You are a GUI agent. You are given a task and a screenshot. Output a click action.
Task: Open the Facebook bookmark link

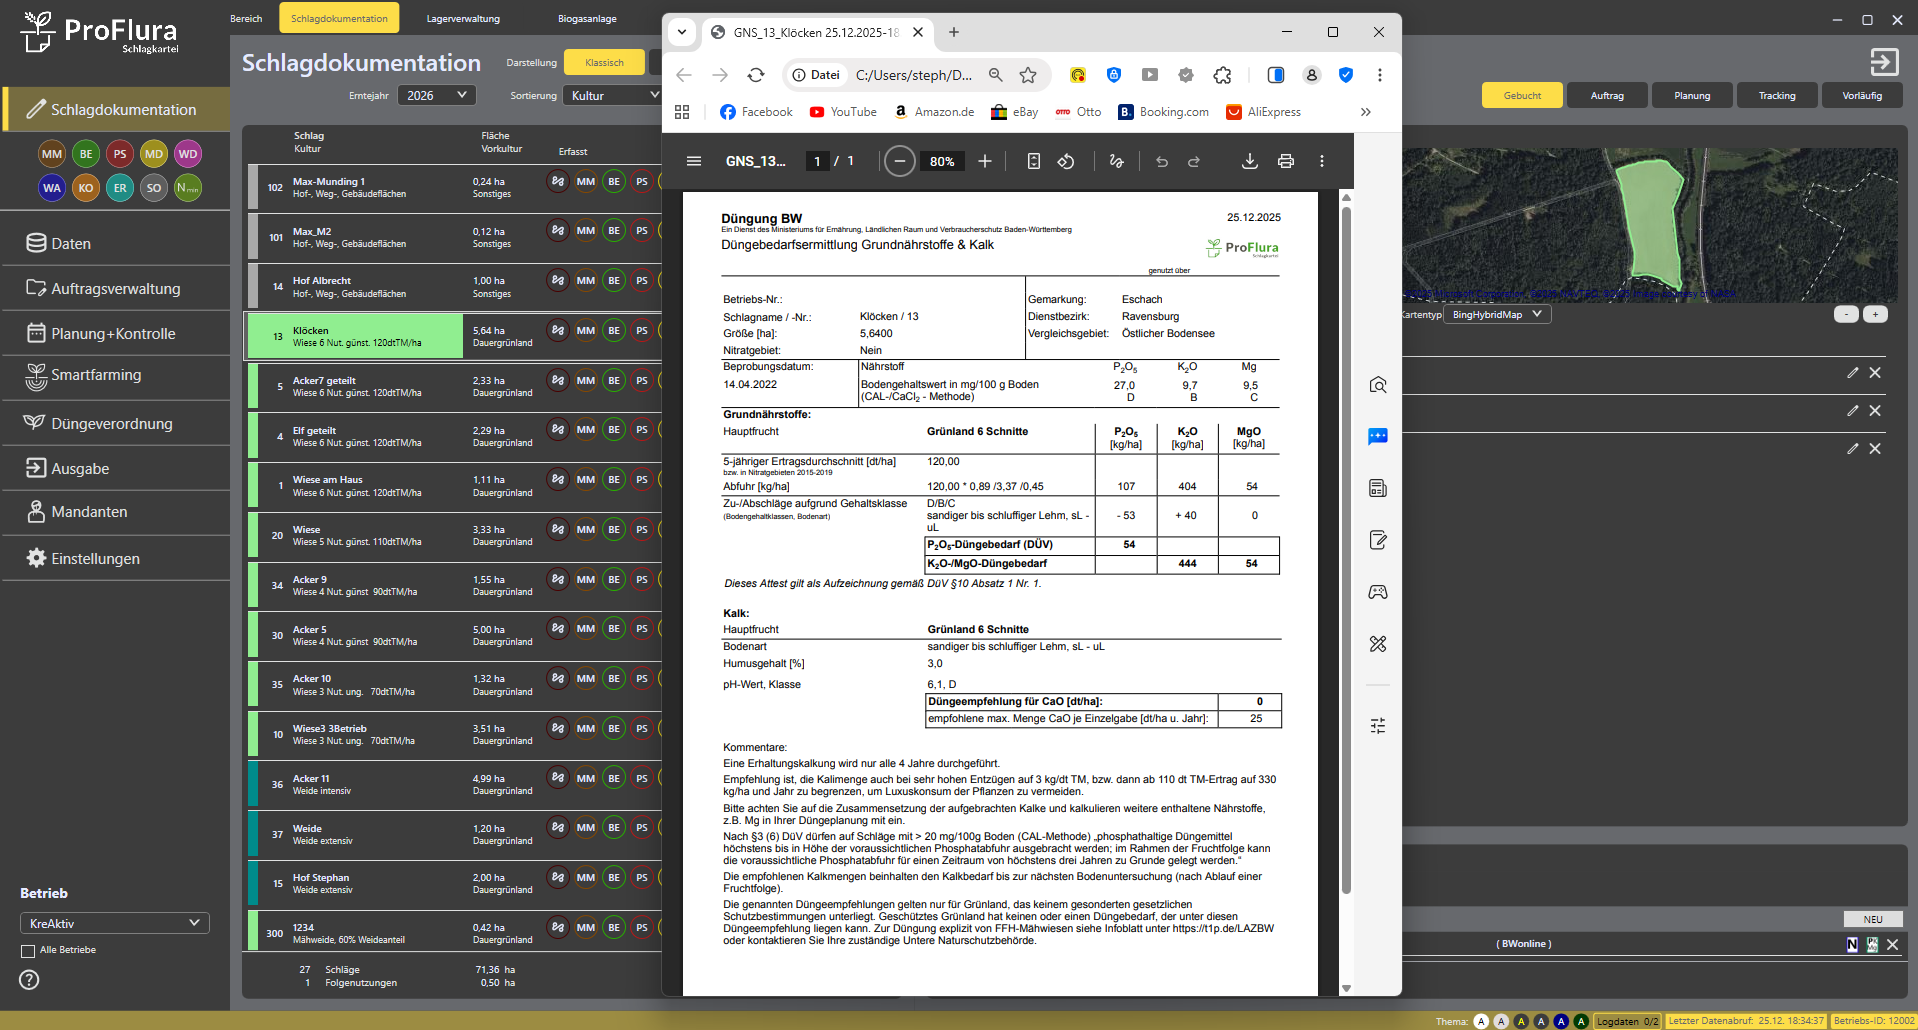(756, 112)
